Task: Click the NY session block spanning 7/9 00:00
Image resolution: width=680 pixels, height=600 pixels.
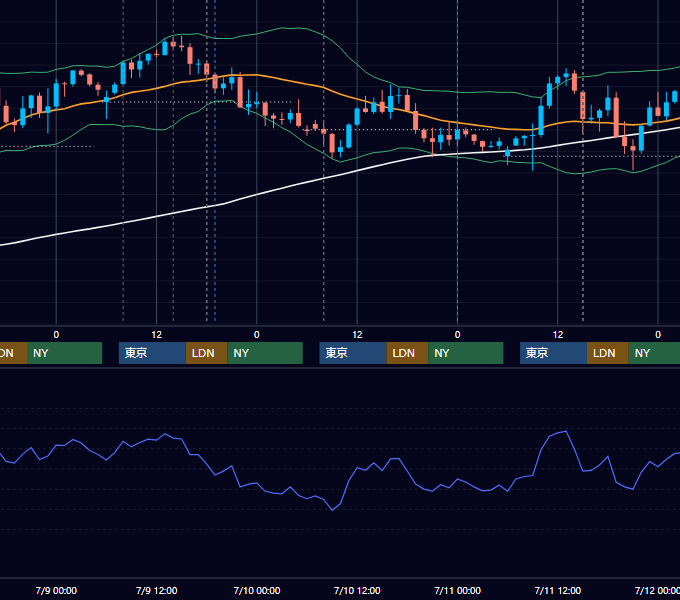Action: [x=64, y=353]
